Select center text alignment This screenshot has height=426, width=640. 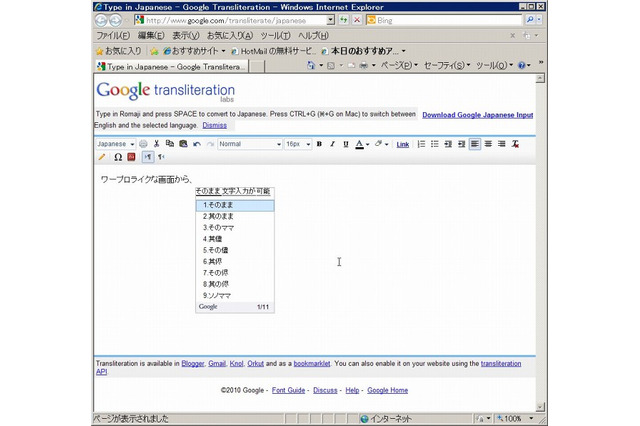point(488,144)
